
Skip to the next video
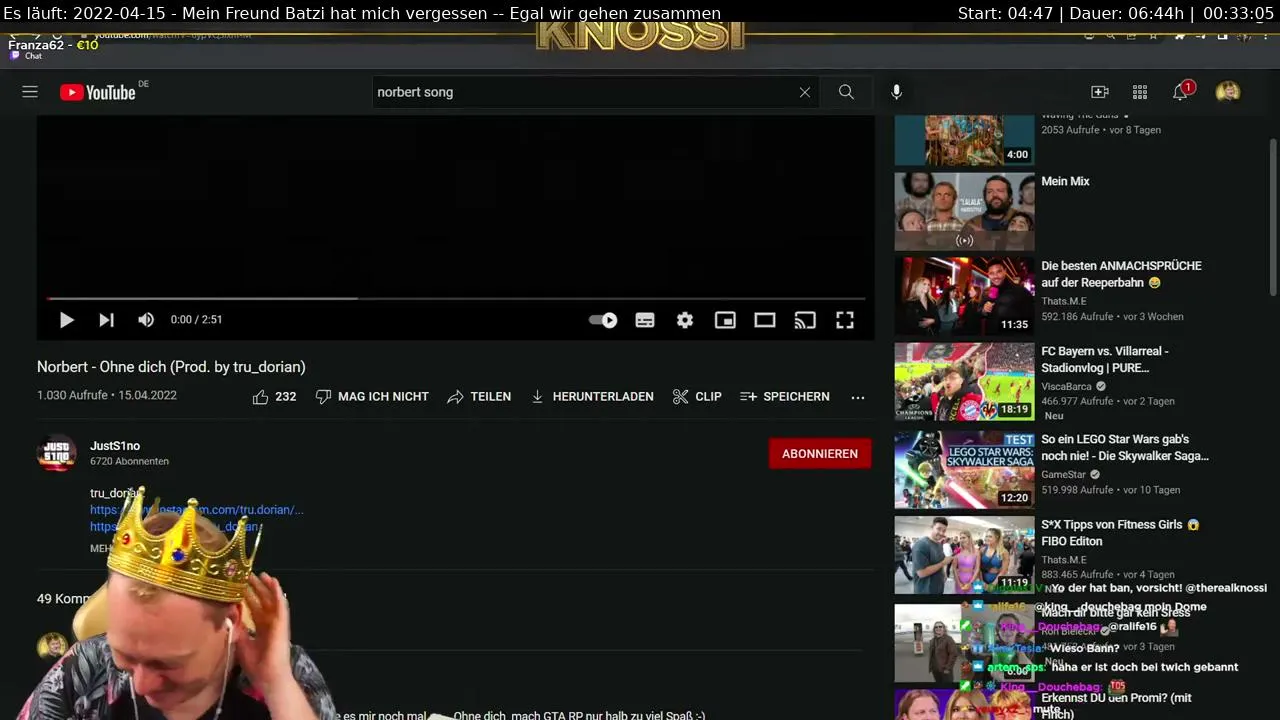pyautogui.click(x=106, y=320)
